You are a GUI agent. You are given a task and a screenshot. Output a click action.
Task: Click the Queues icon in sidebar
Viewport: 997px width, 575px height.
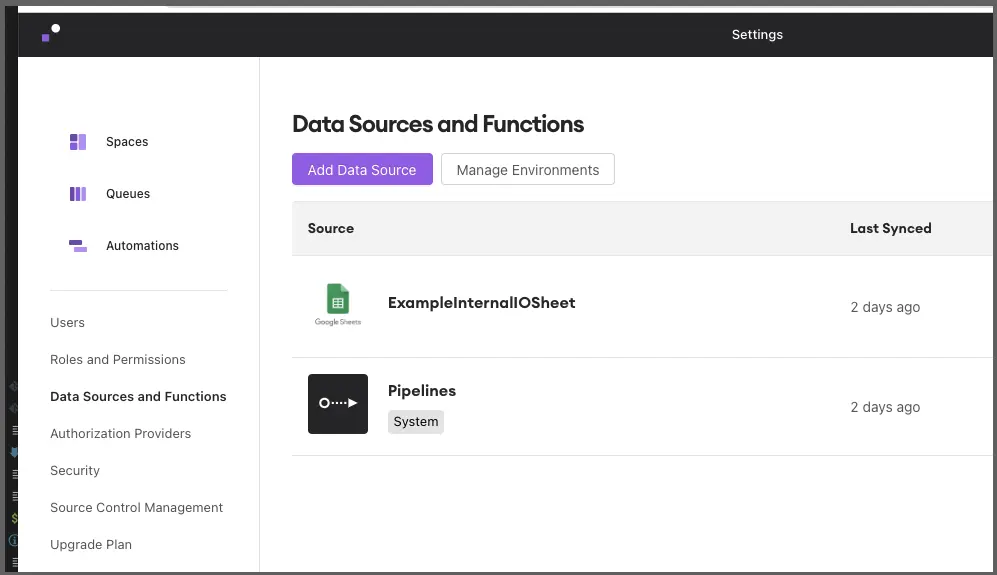click(x=78, y=194)
